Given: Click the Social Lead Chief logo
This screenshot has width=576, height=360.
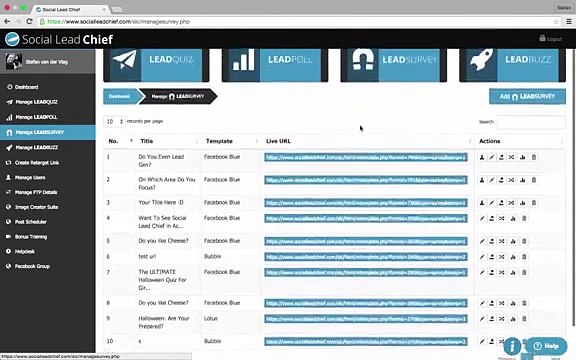Looking at the screenshot, I should click(x=59, y=39).
